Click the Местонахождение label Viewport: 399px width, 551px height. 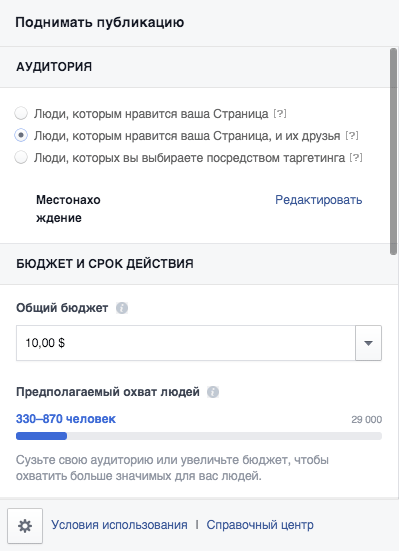click(68, 209)
